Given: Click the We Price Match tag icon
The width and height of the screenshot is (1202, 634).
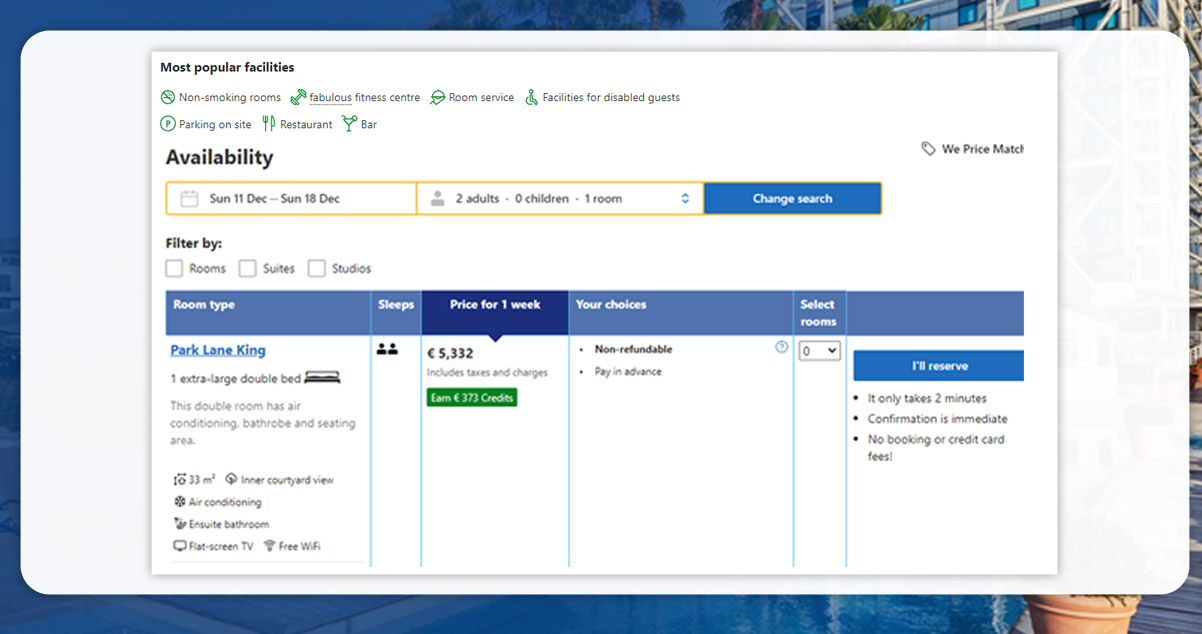Looking at the screenshot, I should coord(928,149).
